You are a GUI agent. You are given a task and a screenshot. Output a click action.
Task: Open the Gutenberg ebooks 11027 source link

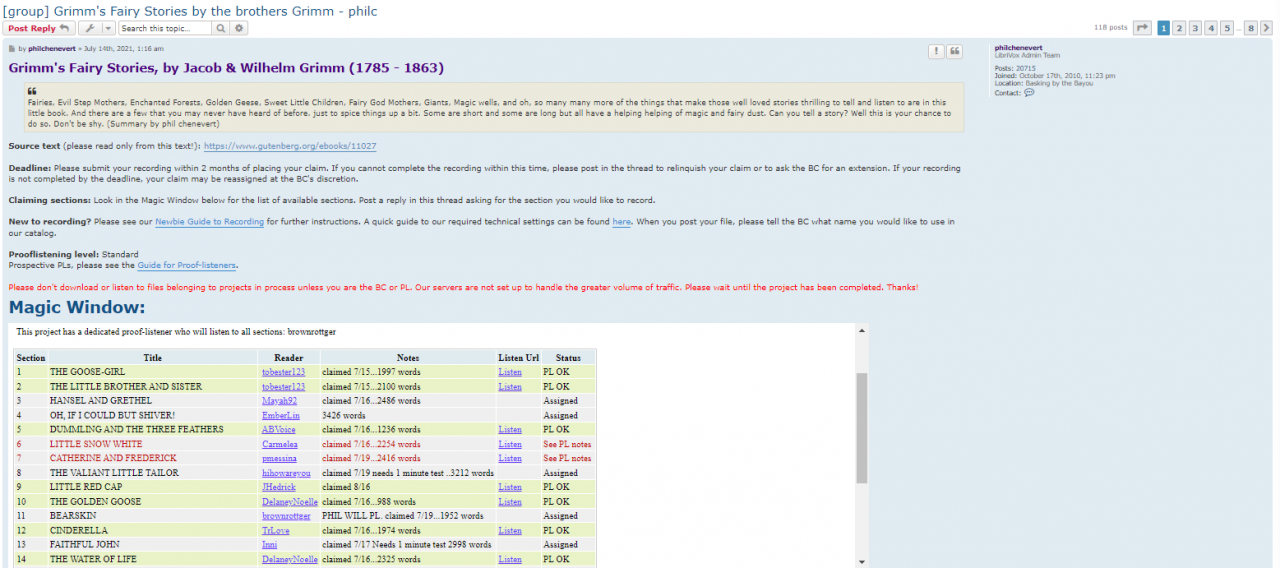pos(290,146)
